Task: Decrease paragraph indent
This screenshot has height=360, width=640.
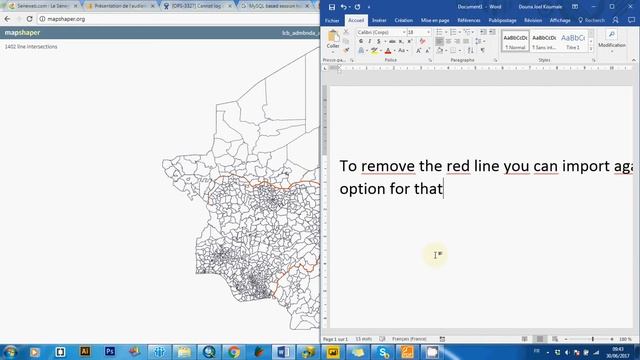Action: pos(483,32)
